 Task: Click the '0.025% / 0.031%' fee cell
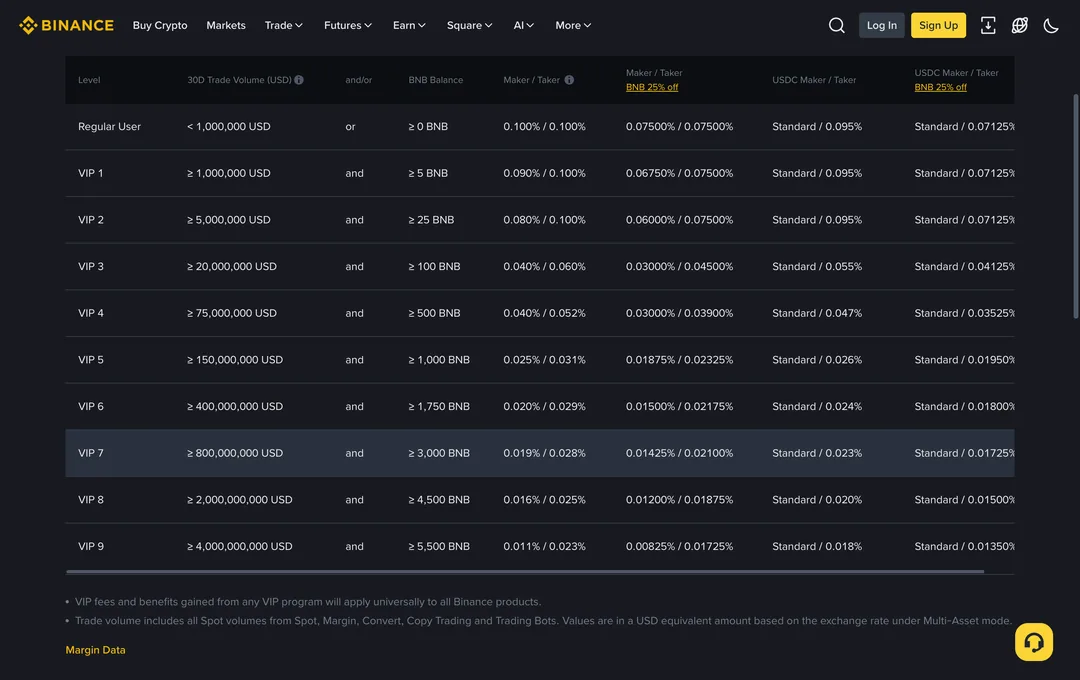click(x=544, y=360)
